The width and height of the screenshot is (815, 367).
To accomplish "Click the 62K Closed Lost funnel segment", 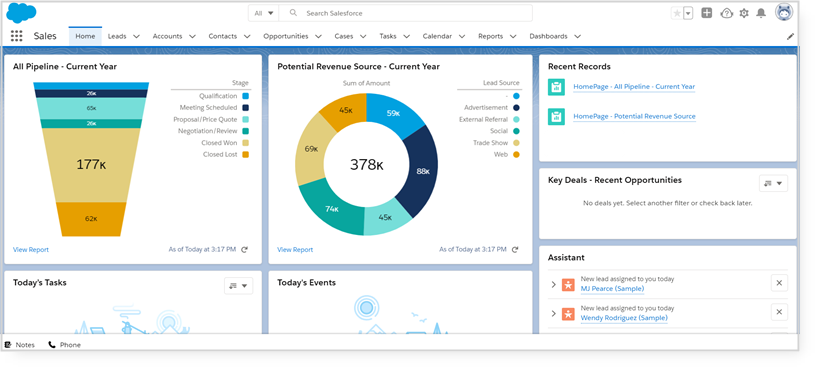I will coord(91,219).
